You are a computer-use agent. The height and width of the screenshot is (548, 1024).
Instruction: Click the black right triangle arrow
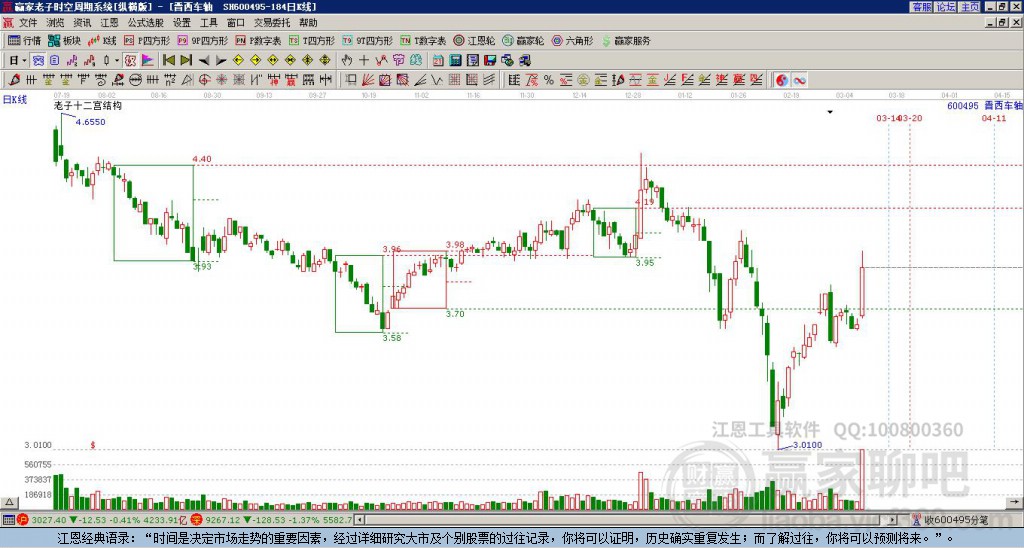[221, 61]
